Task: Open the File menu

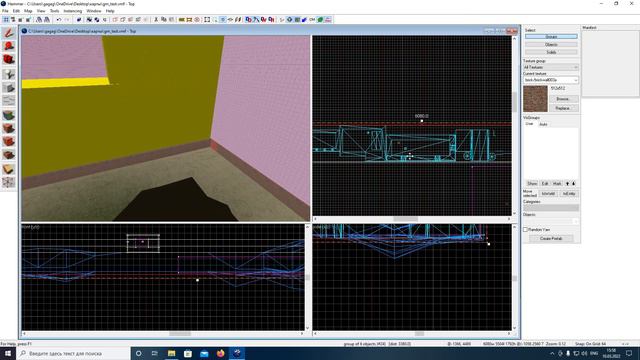Action: click(x=5, y=11)
